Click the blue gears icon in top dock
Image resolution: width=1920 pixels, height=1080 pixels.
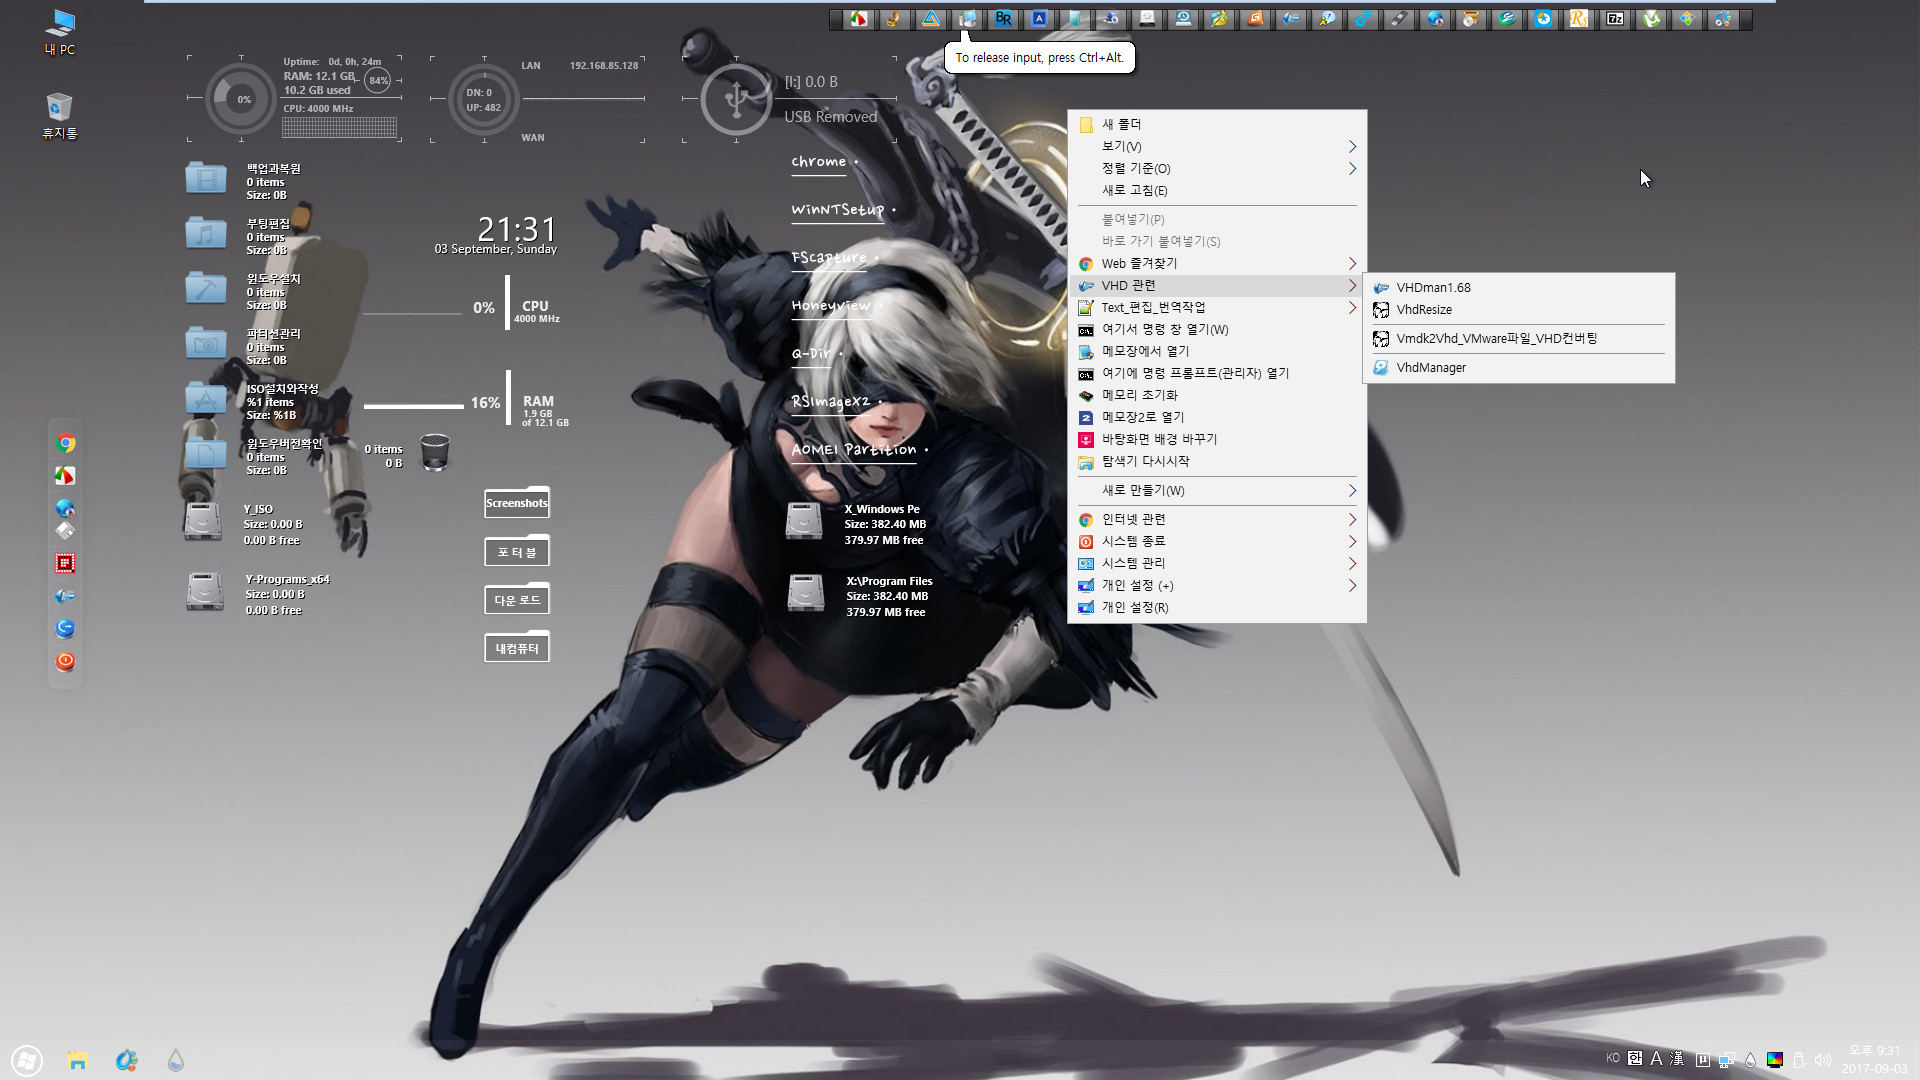1363,19
